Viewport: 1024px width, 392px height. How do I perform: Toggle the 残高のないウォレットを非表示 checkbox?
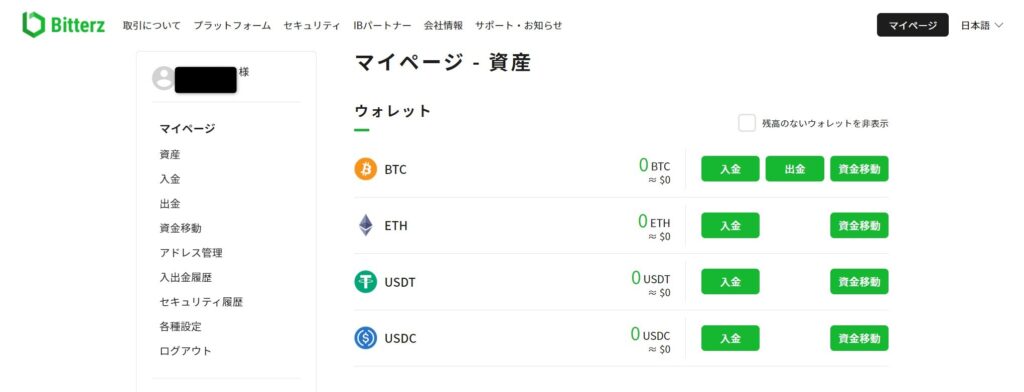(x=747, y=123)
